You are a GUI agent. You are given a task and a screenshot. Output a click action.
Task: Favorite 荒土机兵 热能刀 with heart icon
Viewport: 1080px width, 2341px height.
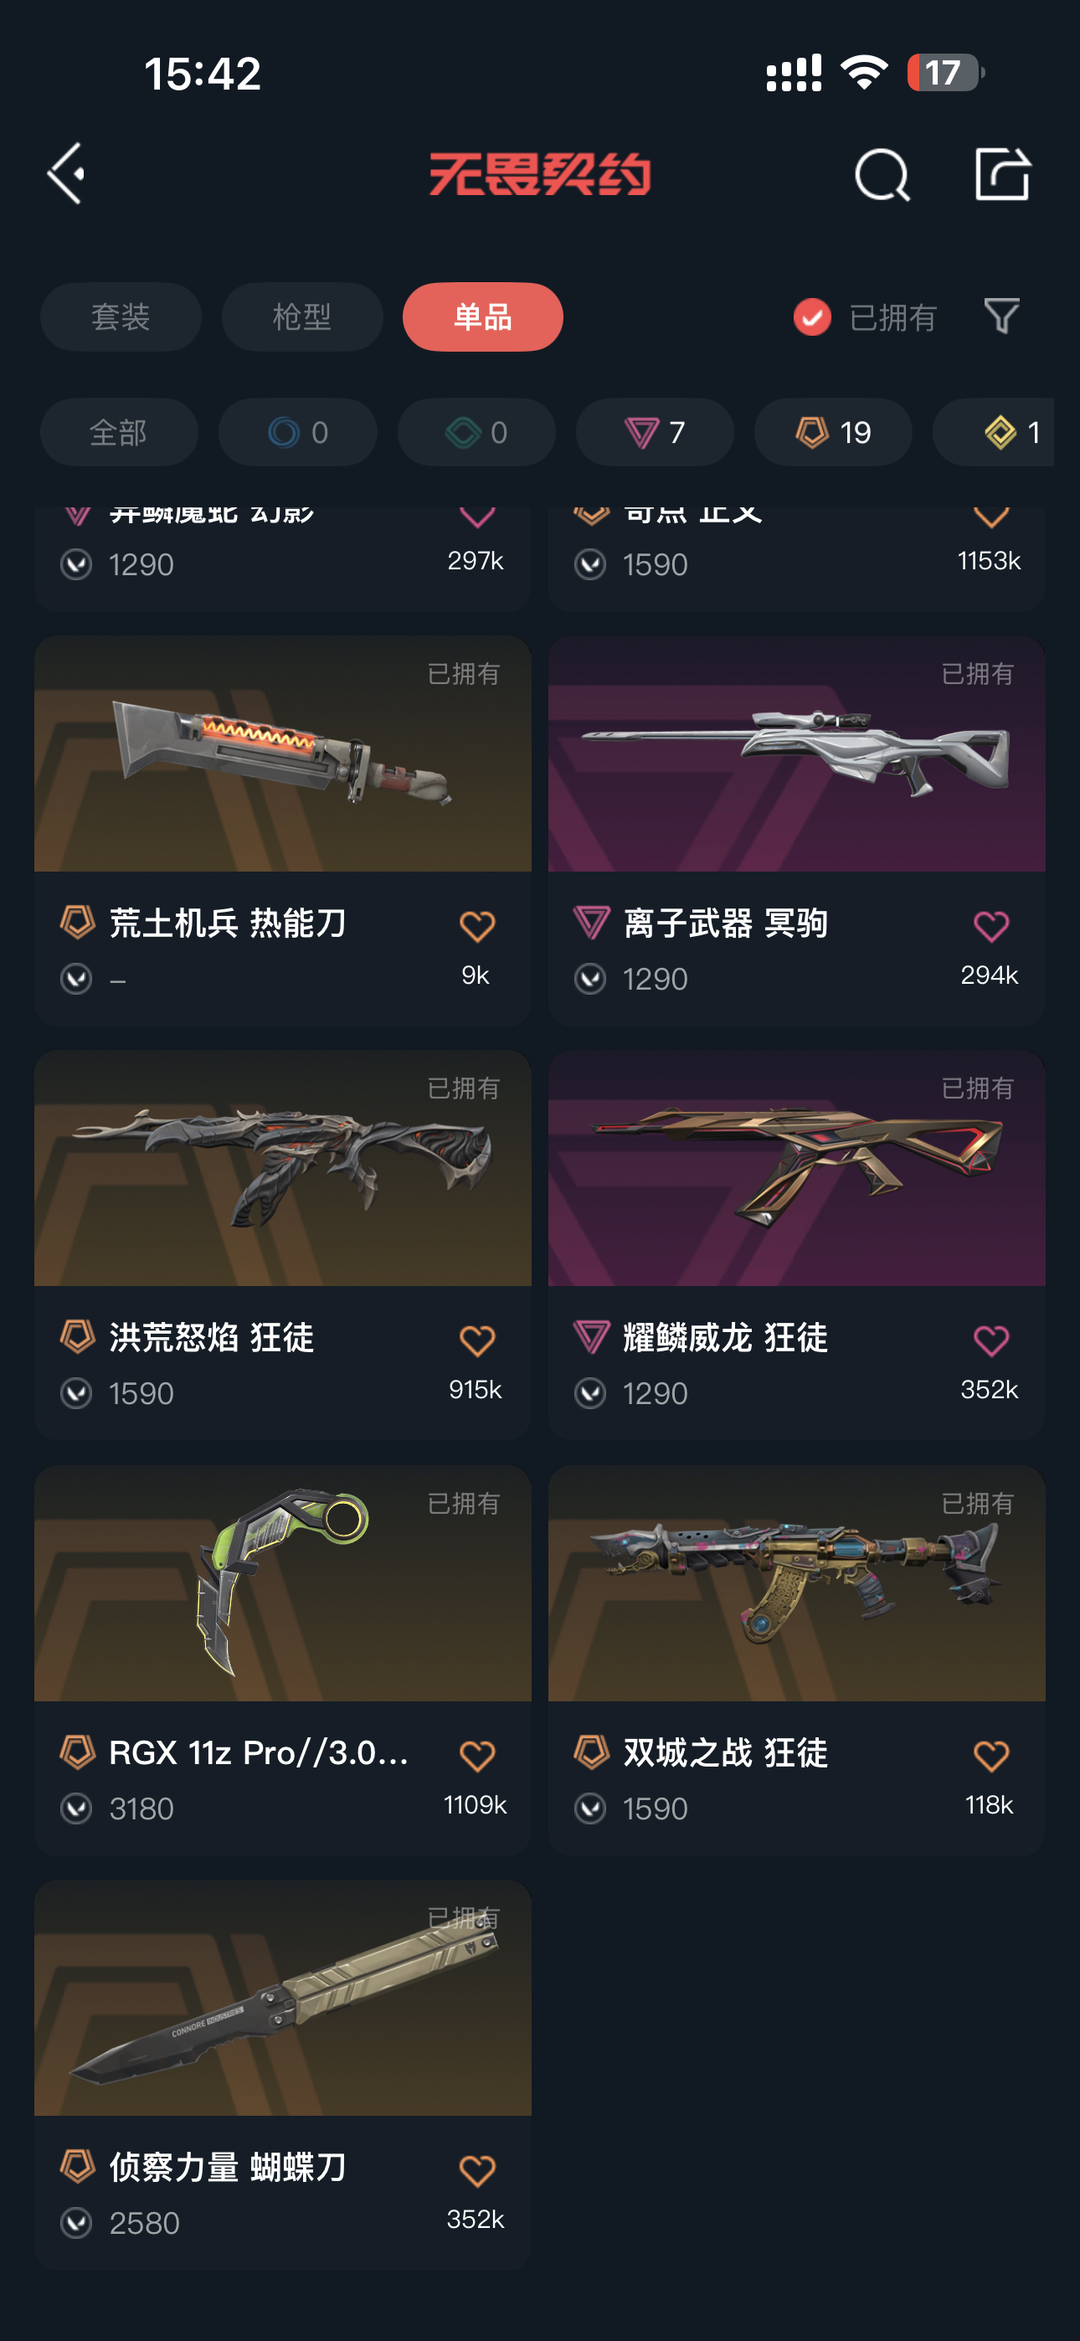477,926
